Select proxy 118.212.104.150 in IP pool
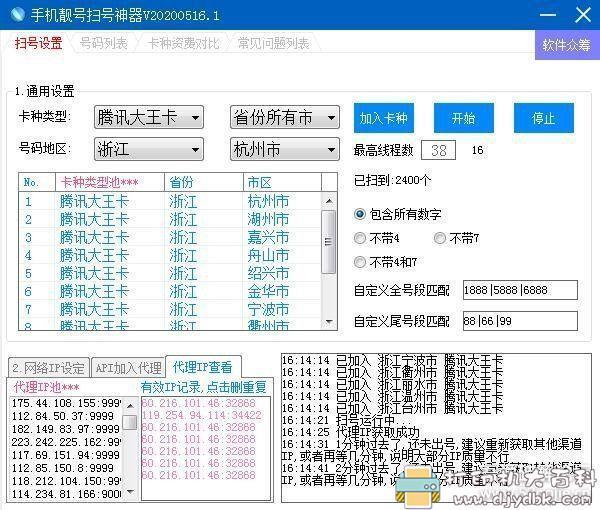The width and height of the screenshot is (600, 510). [66, 481]
